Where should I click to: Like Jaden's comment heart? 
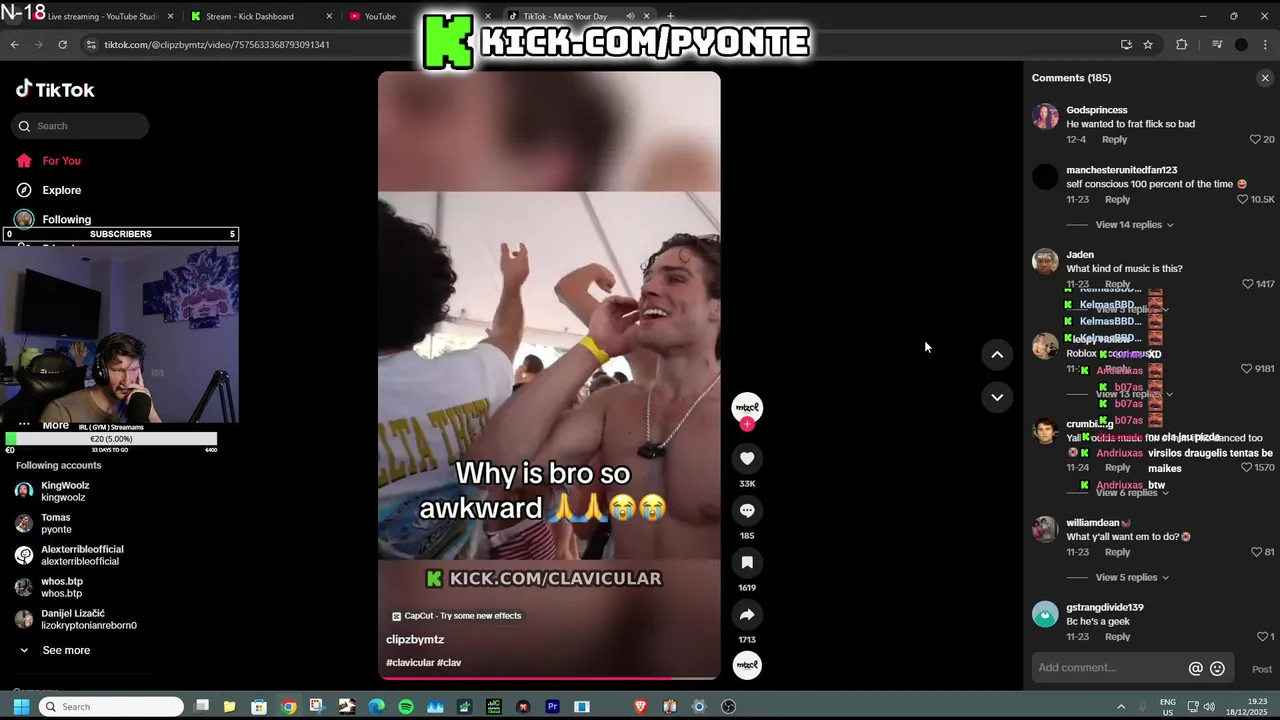click(1247, 284)
